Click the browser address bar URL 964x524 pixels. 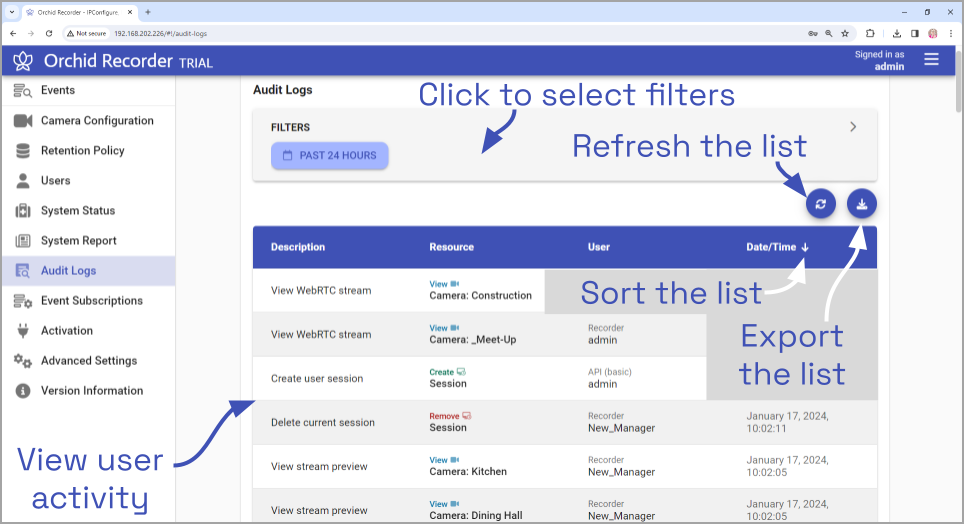click(160, 33)
